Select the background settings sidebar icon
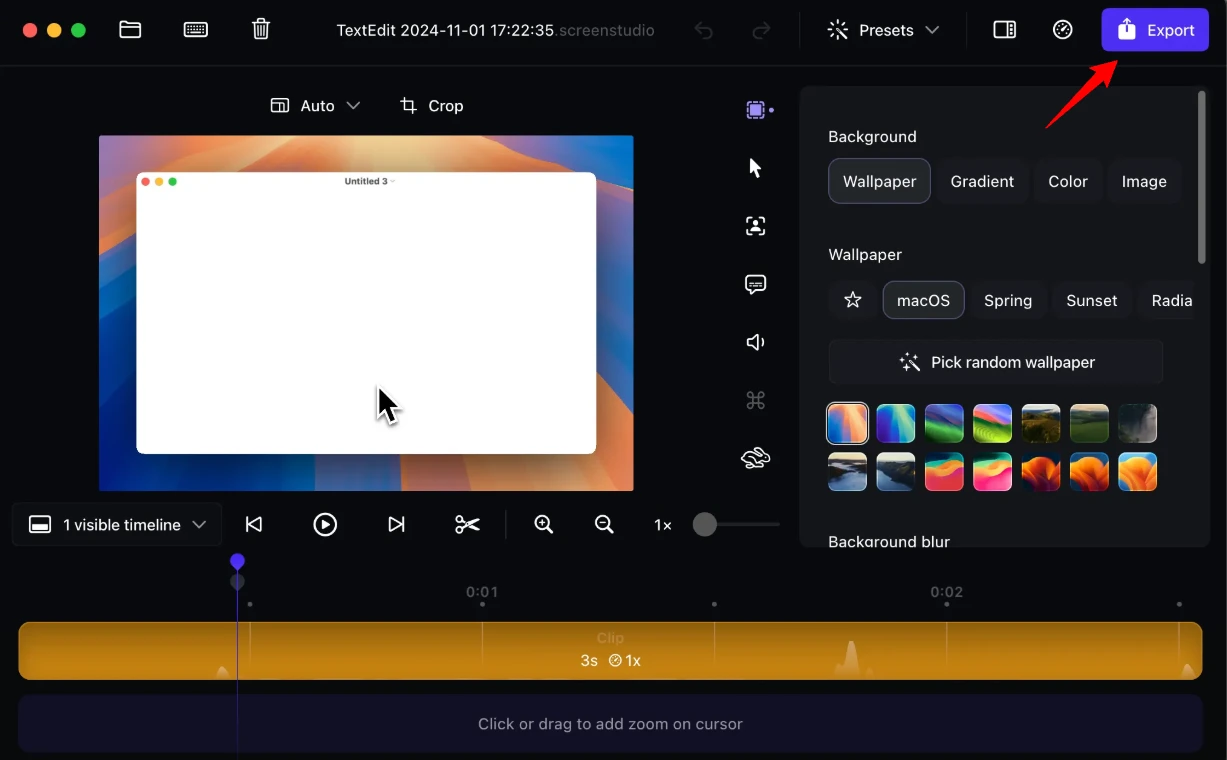This screenshot has width=1227, height=760. pyautogui.click(x=756, y=110)
